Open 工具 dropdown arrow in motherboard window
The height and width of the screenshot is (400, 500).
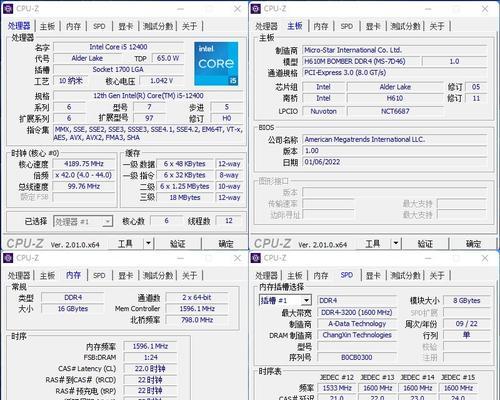pos(396,243)
